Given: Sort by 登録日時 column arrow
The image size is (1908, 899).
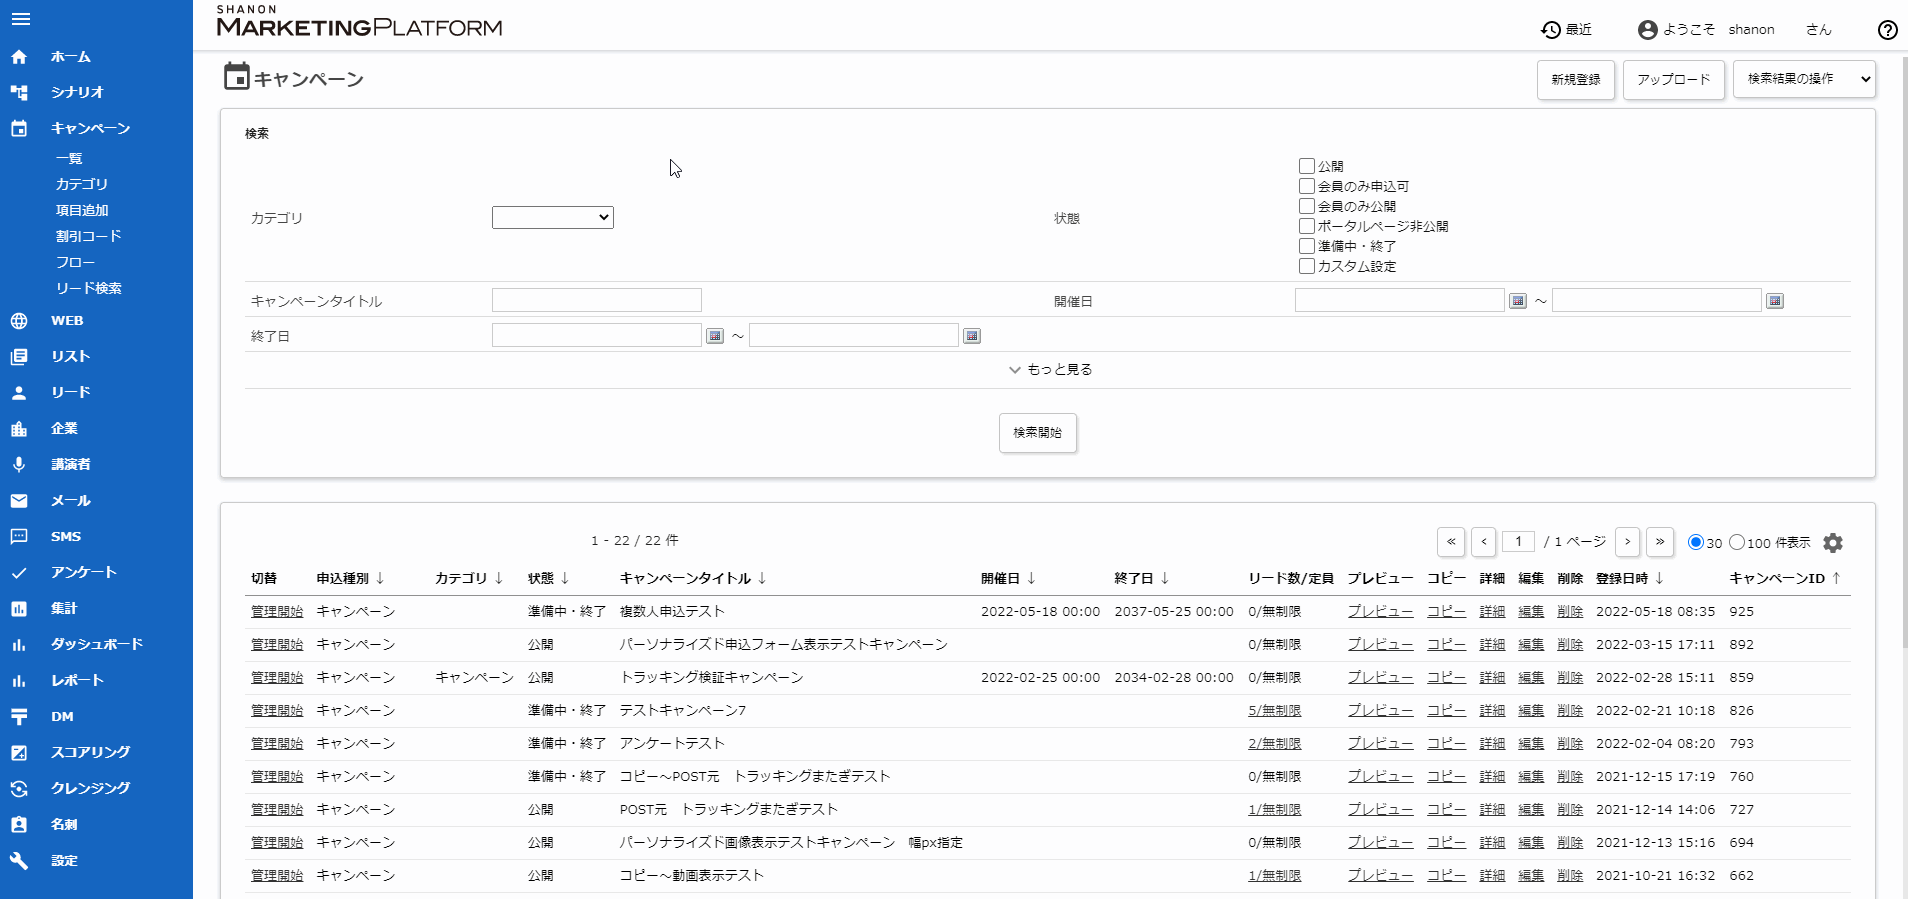Looking at the screenshot, I should click(1659, 578).
